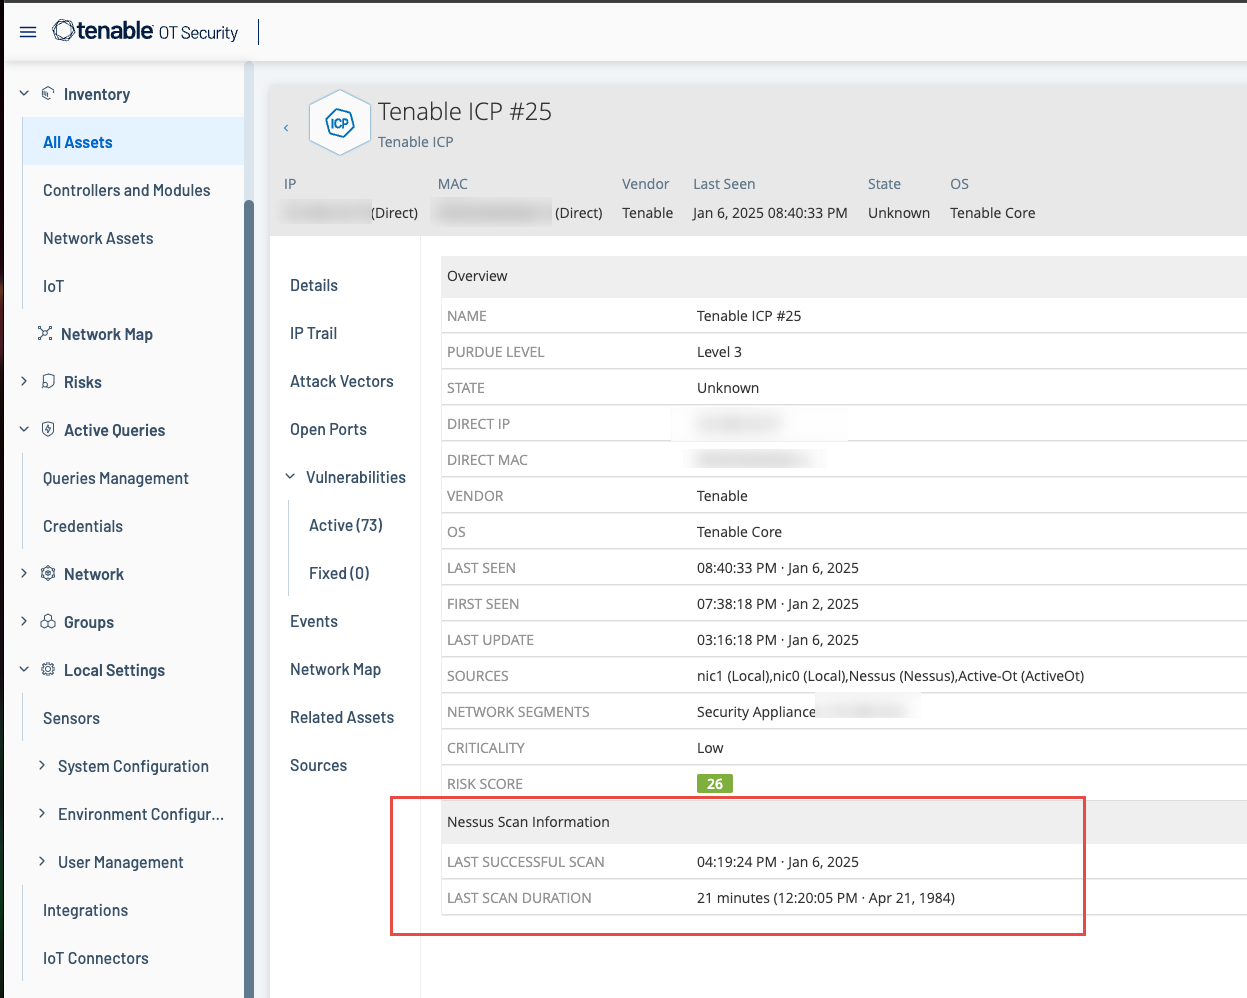Expand the Risks section chevron
Image resolution: width=1247 pixels, height=998 pixels.
point(24,382)
